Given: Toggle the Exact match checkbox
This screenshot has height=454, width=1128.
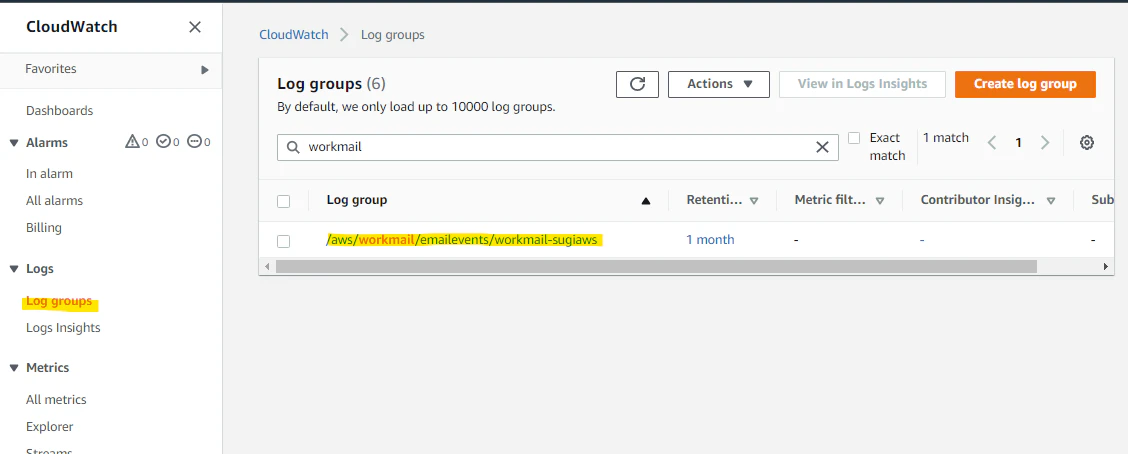Looking at the screenshot, I should coord(854,138).
